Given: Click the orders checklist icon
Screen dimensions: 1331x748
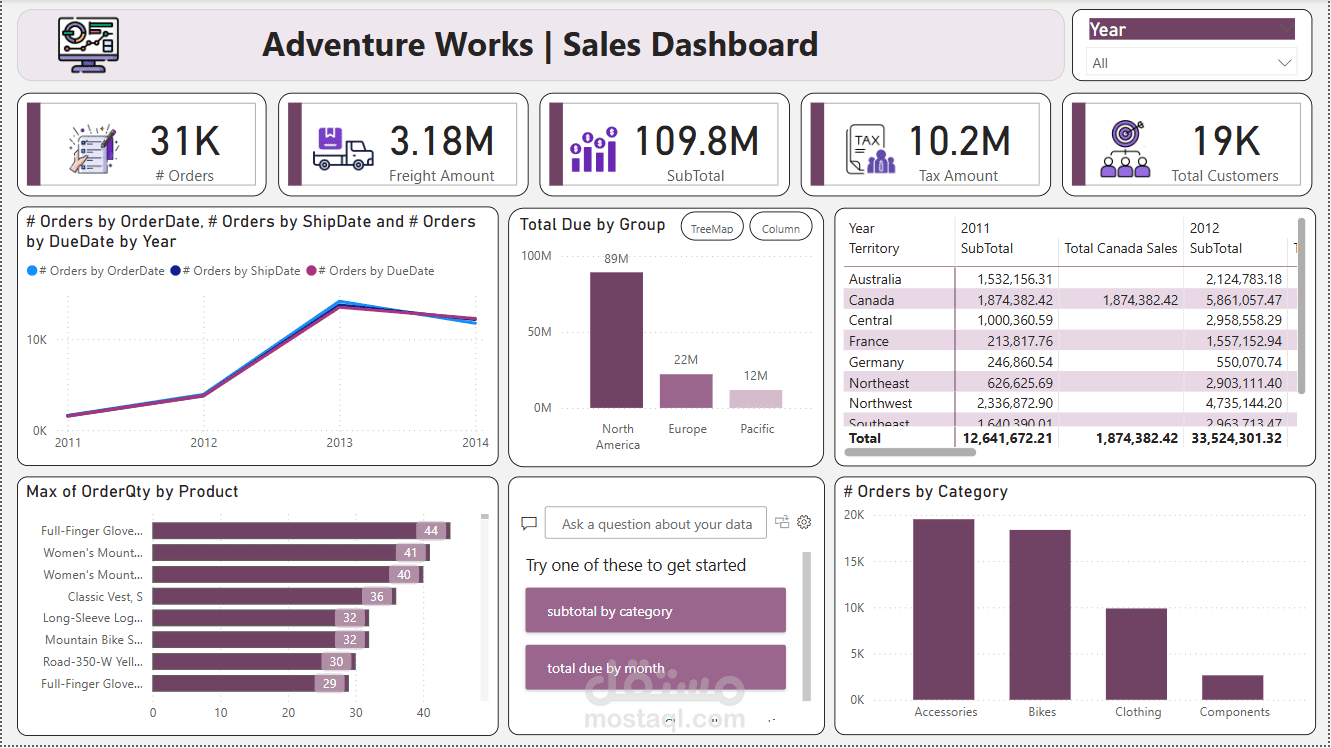Looking at the screenshot, I should tap(93, 151).
